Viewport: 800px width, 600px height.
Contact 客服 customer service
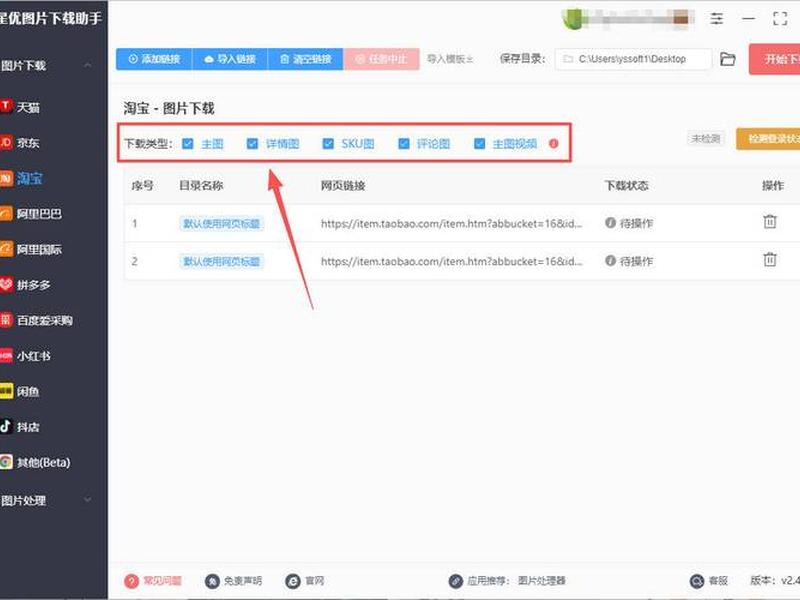[x=709, y=581]
